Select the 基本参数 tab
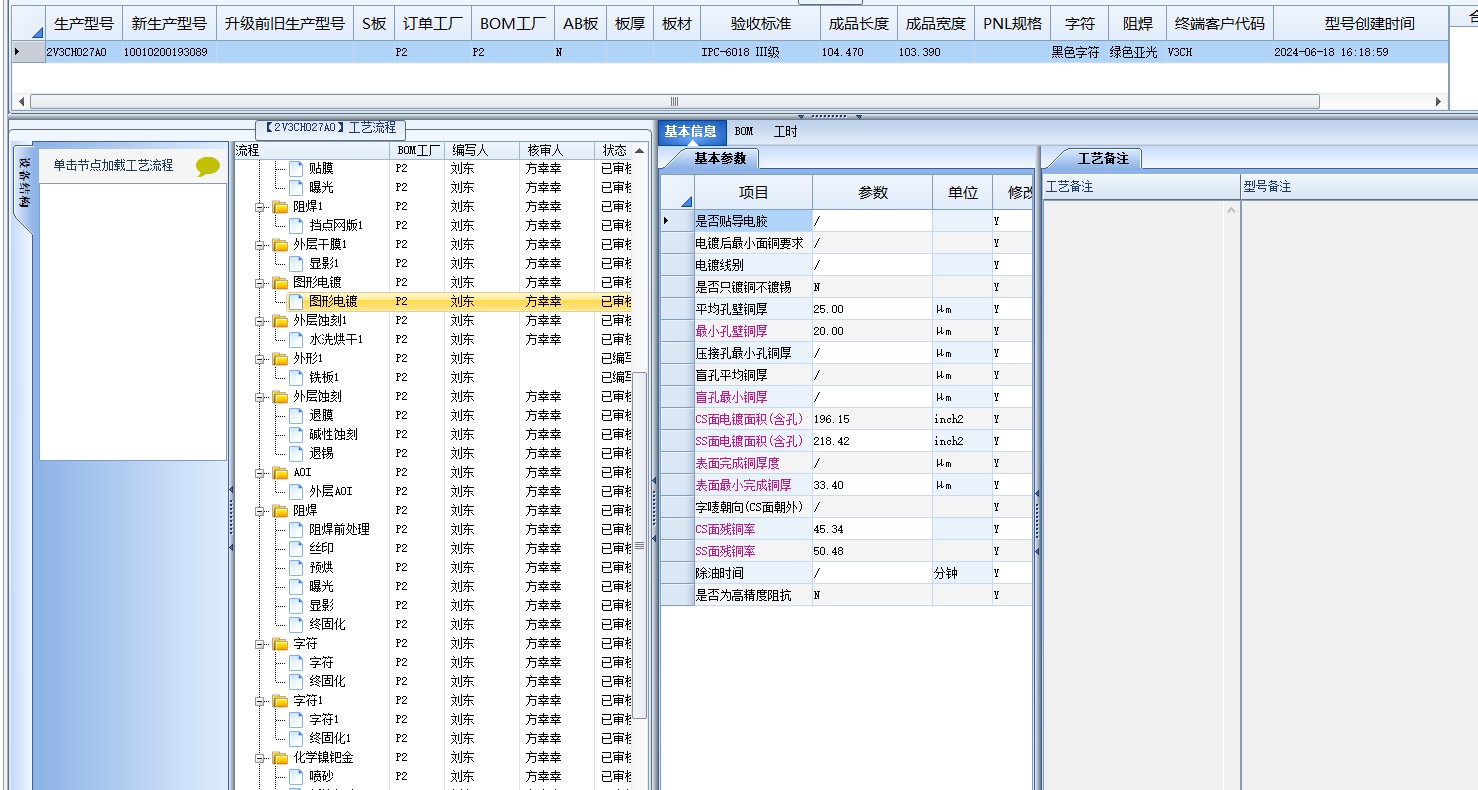This screenshot has width=1478, height=790. tap(719, 158)
